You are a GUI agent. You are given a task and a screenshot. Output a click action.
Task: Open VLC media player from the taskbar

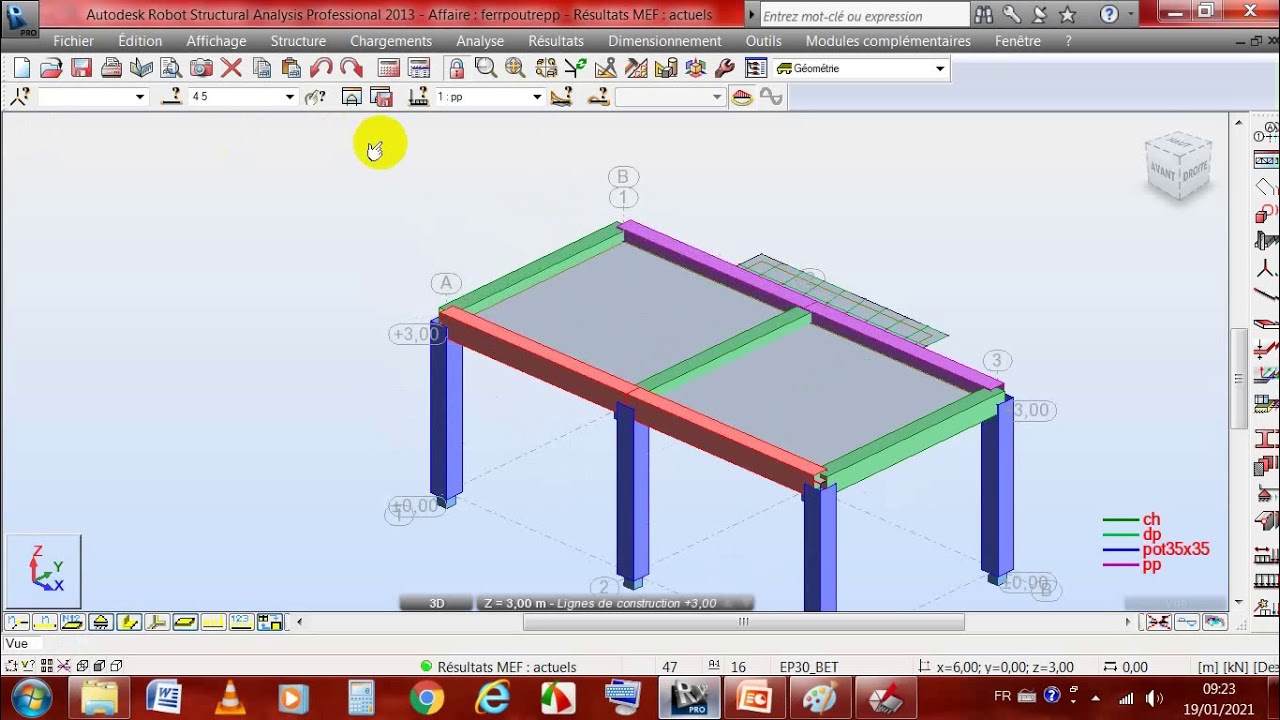pos(230,697)
